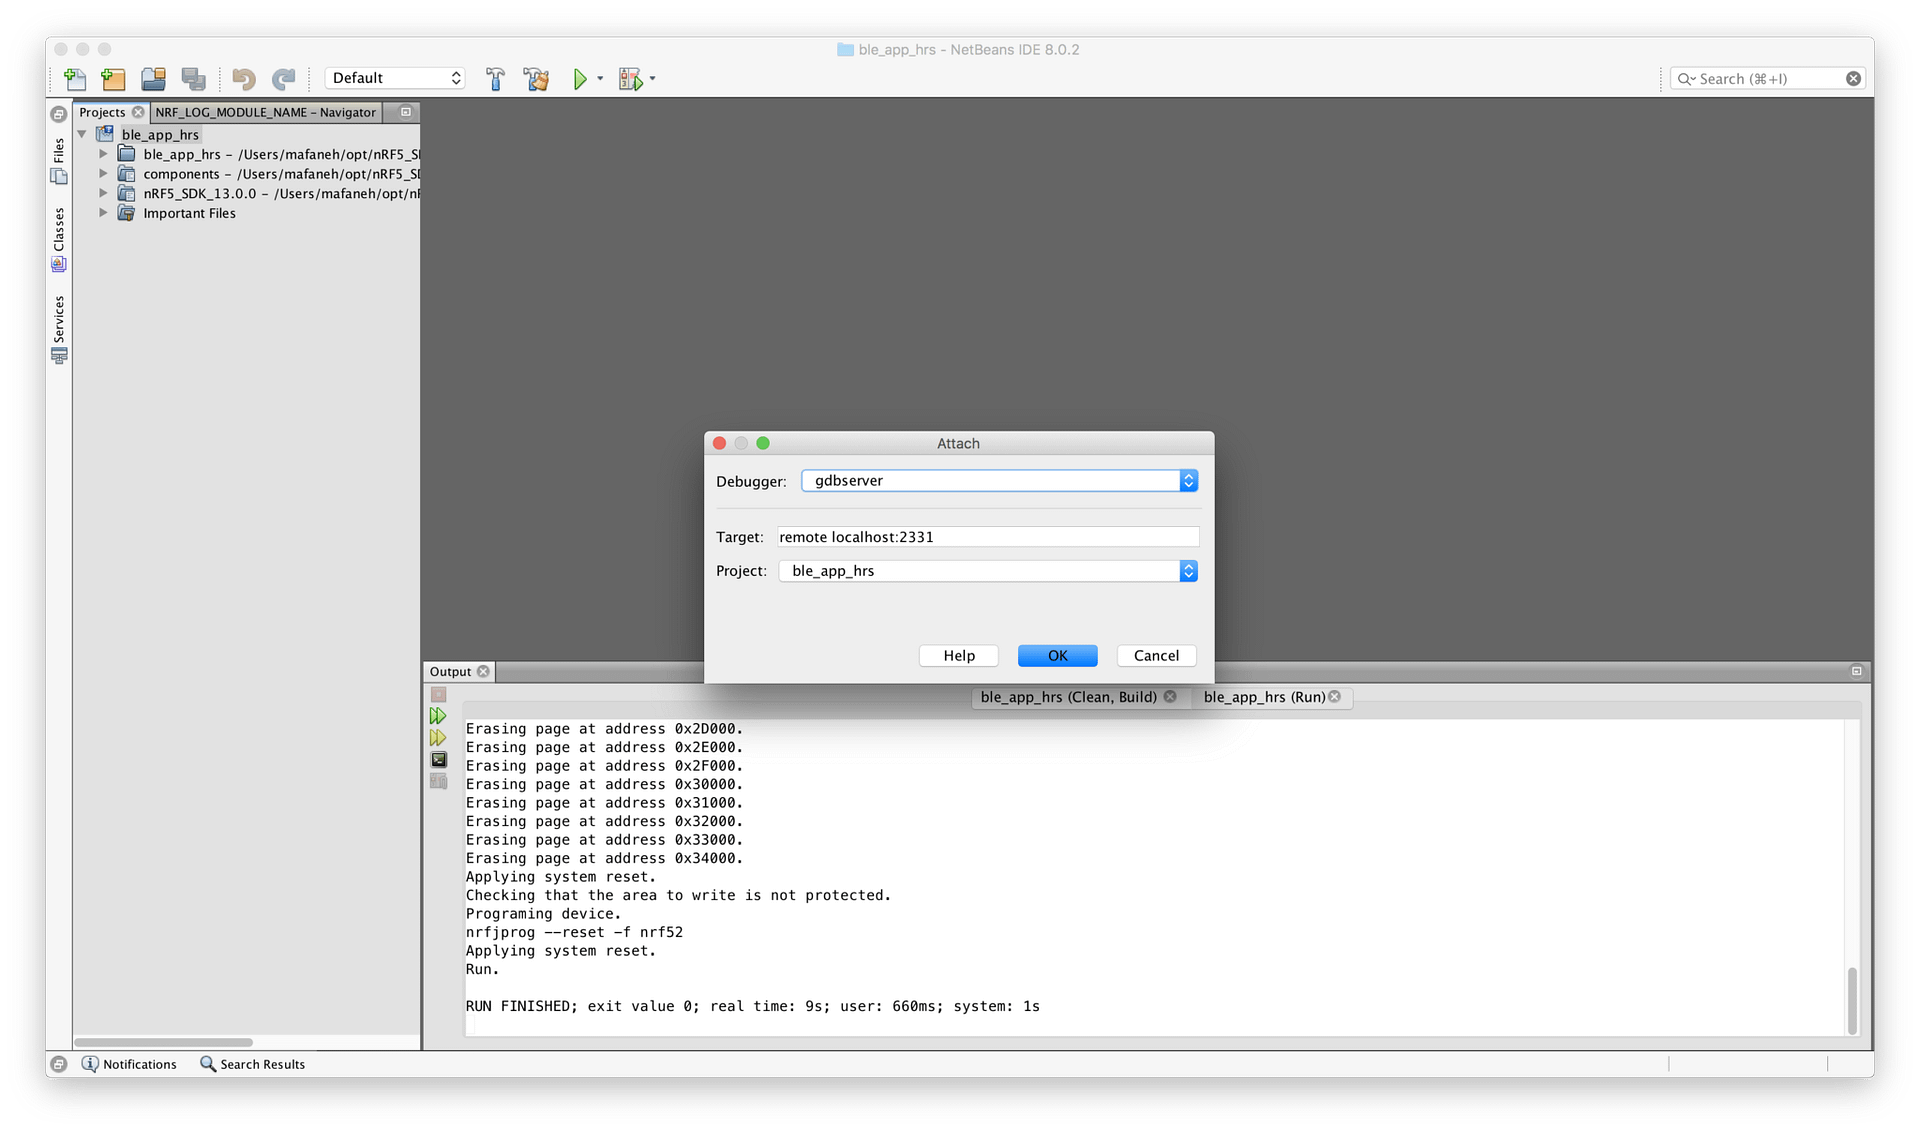Screen dimensions: 1920x1132
Task: Cancel the Attach dialog
Action: click(x=1155, y=655)
